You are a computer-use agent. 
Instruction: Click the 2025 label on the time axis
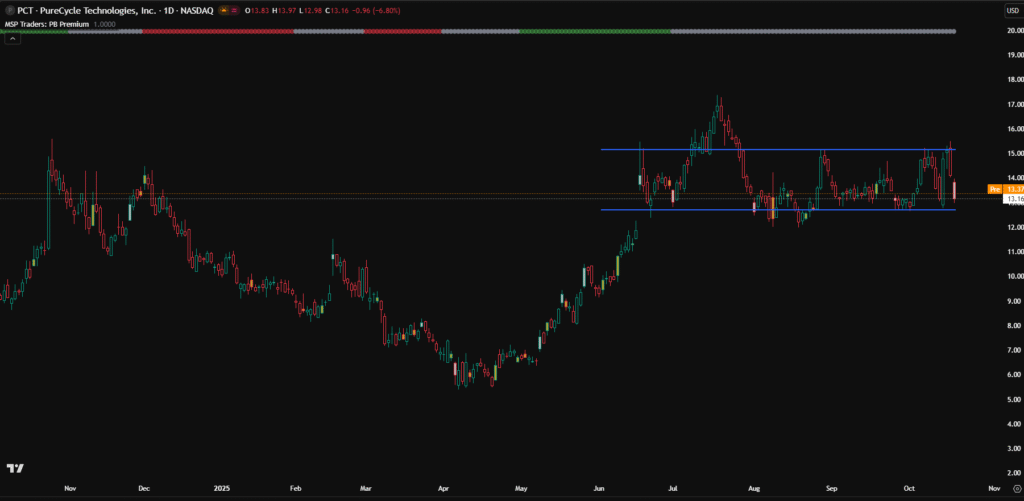[x=220, y=488]
